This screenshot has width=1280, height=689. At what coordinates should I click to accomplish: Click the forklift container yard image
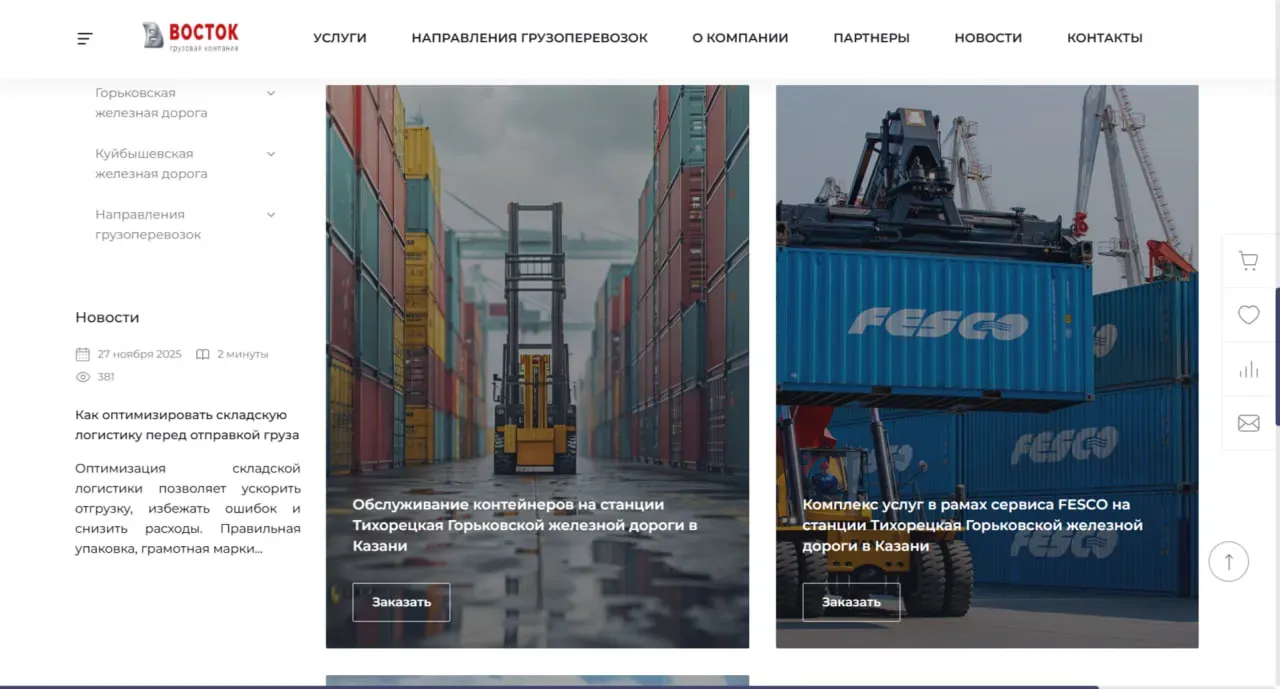point(537,366)
